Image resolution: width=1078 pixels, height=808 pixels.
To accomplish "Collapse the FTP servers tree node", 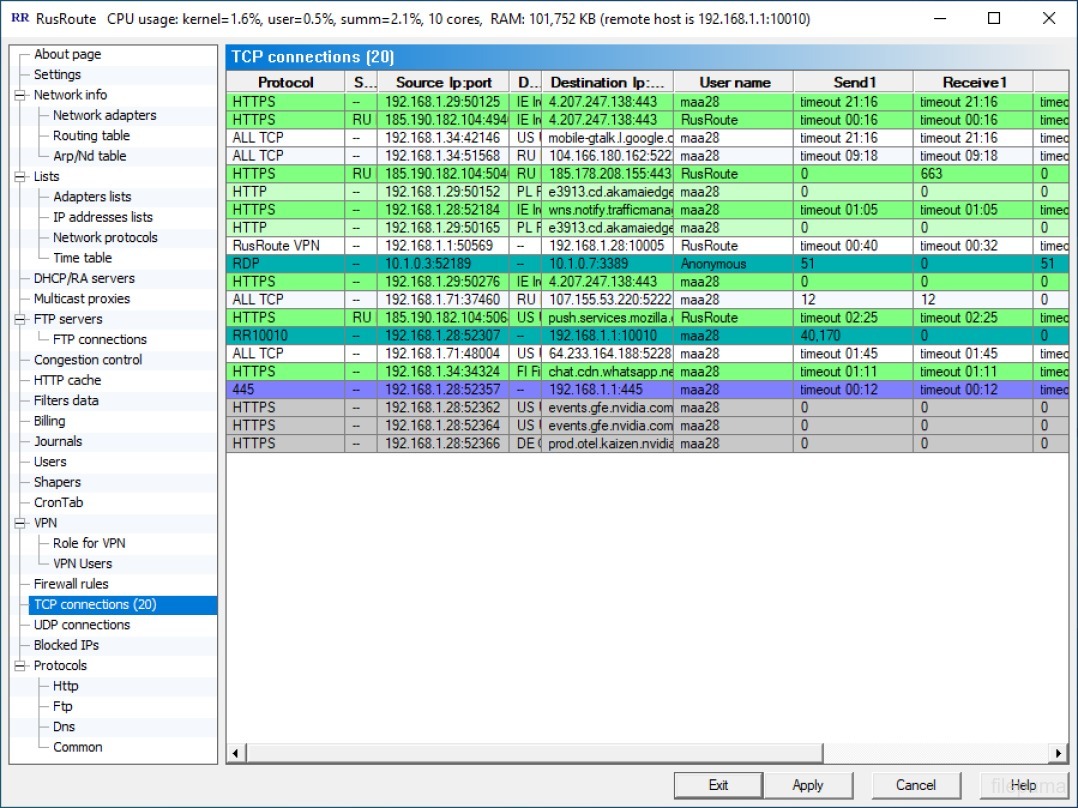I will tap(20, 320).
